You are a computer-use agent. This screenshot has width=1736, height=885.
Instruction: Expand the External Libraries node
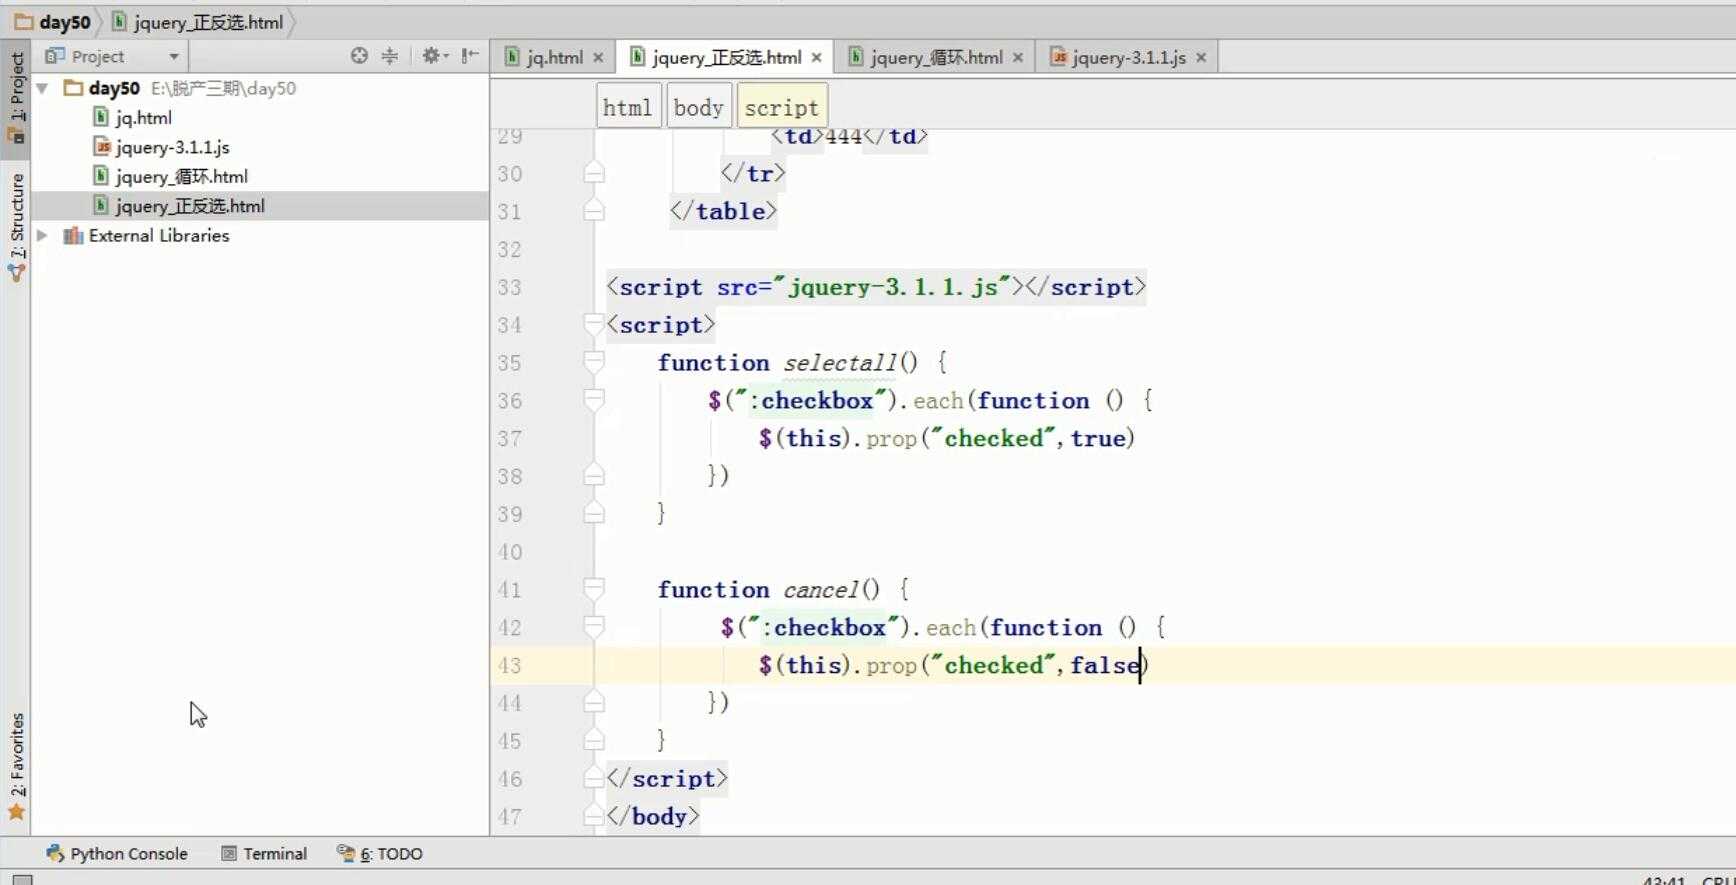point(42,235)
